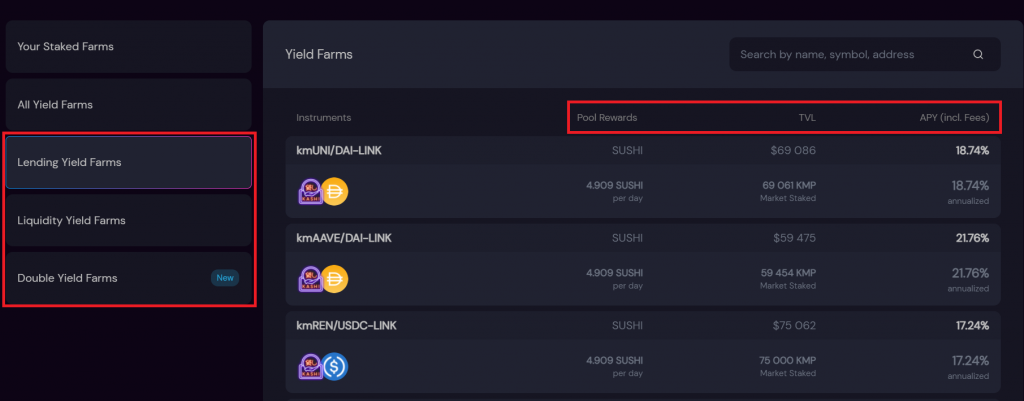The image size is (1024, 401).
Task: Click the Kashi icon in kmREN/USDC-LINK row
Action: 312,366
